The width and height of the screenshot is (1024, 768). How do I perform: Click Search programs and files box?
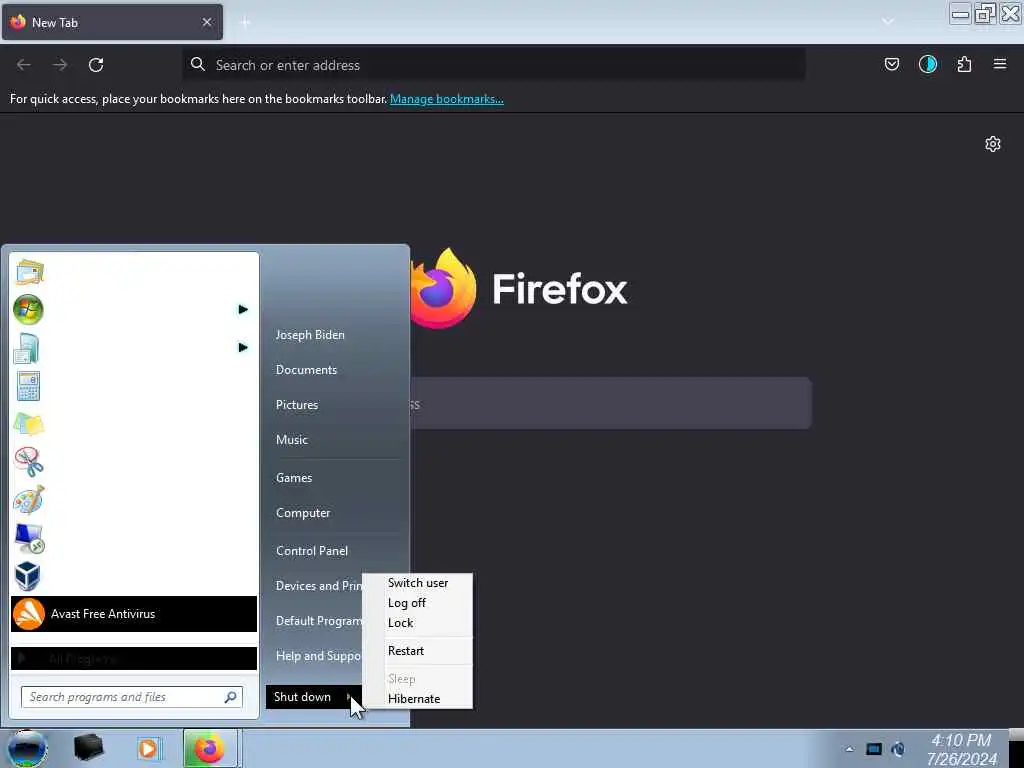(132, 697)
